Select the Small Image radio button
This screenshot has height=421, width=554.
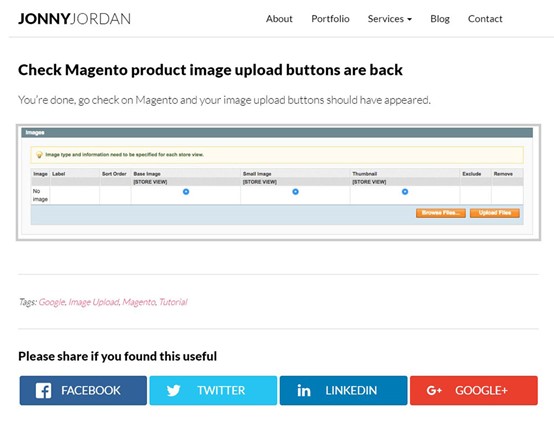pyautogui.click(x=295, y=192)
